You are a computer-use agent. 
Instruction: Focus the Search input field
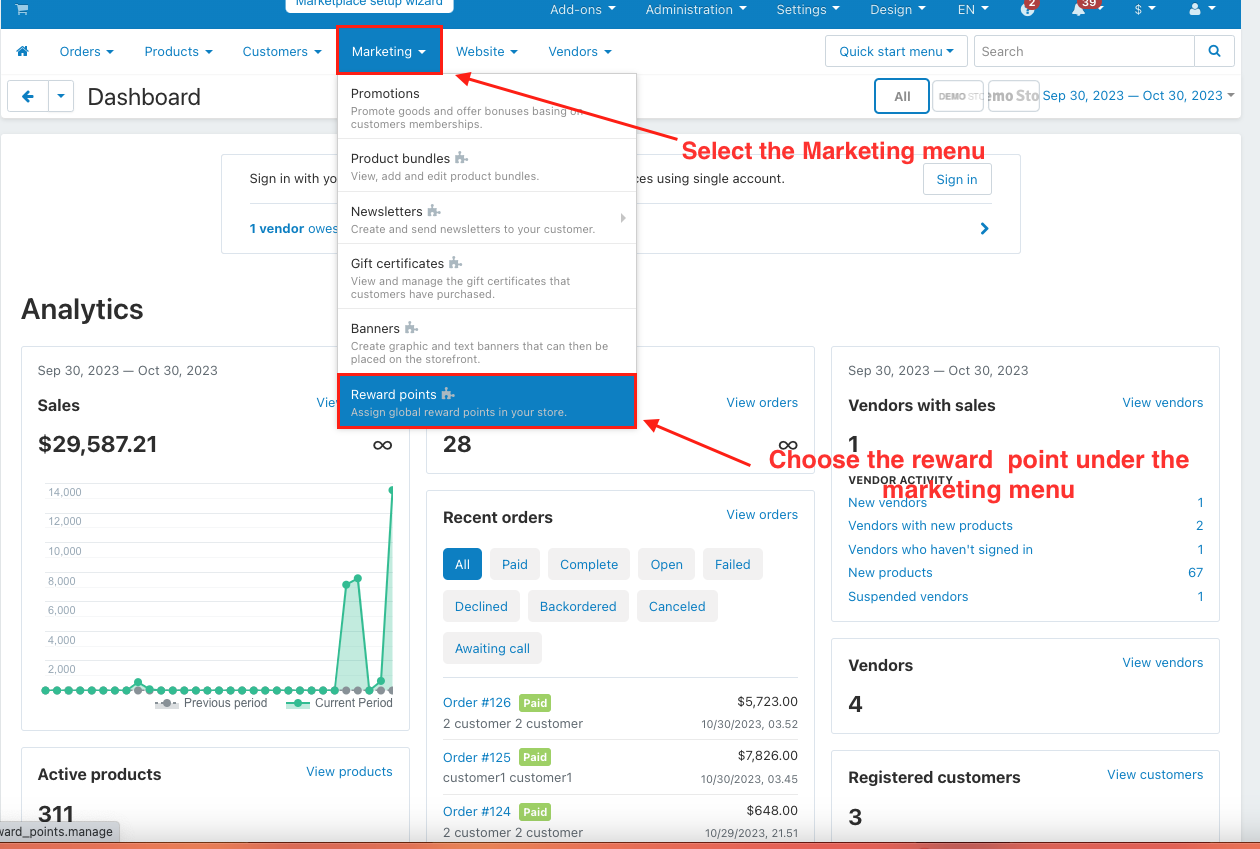click(x=1084, y=51)
